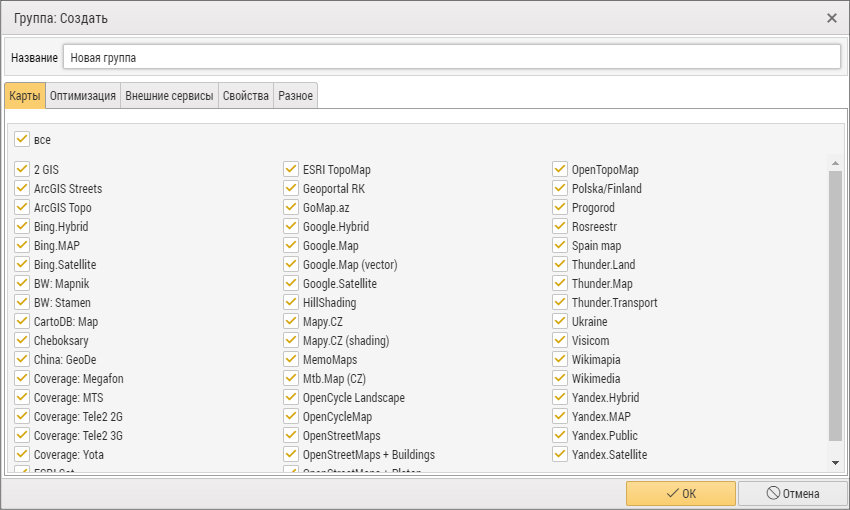Image resolution: width=850 pixels, height=510 pixels.
Task: Toggle Ukraine checkbox
Action: pyautogui.click(x=559, y=321)
